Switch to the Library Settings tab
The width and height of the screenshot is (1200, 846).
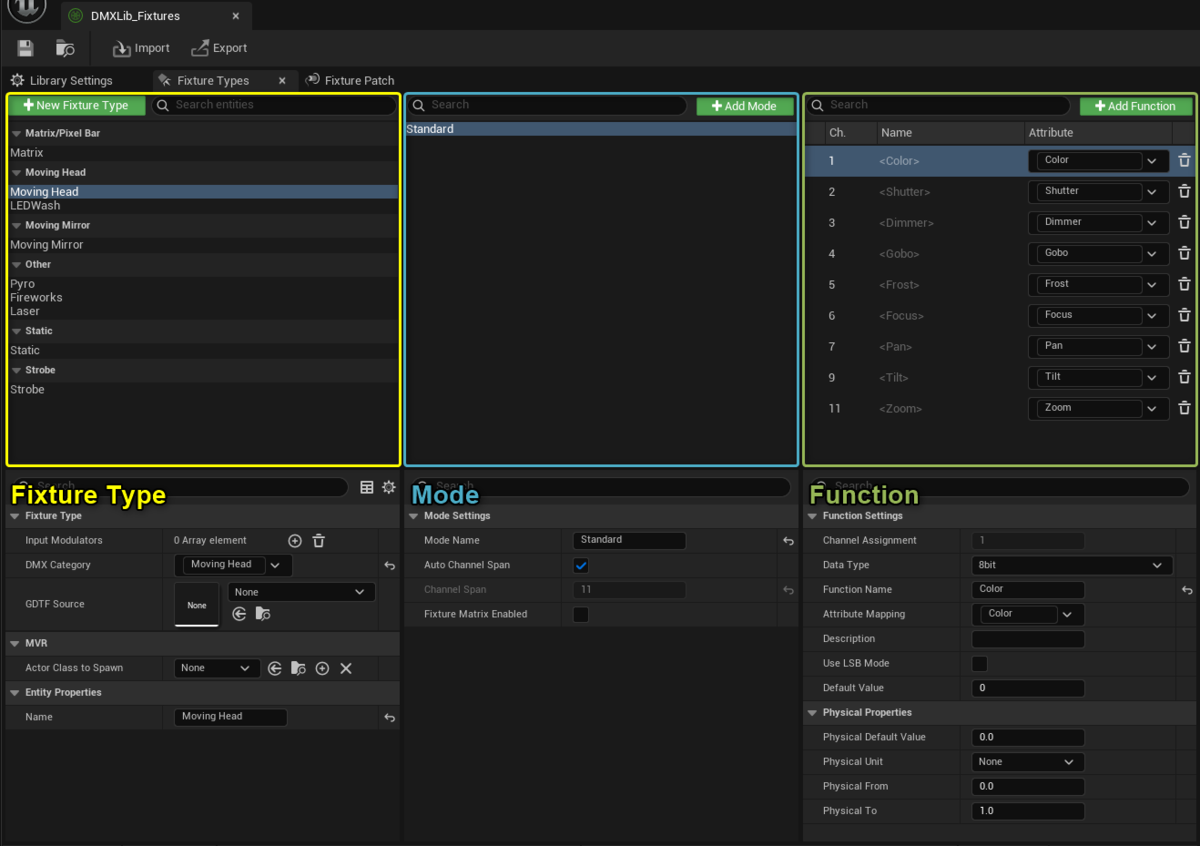tap(62, 80)
